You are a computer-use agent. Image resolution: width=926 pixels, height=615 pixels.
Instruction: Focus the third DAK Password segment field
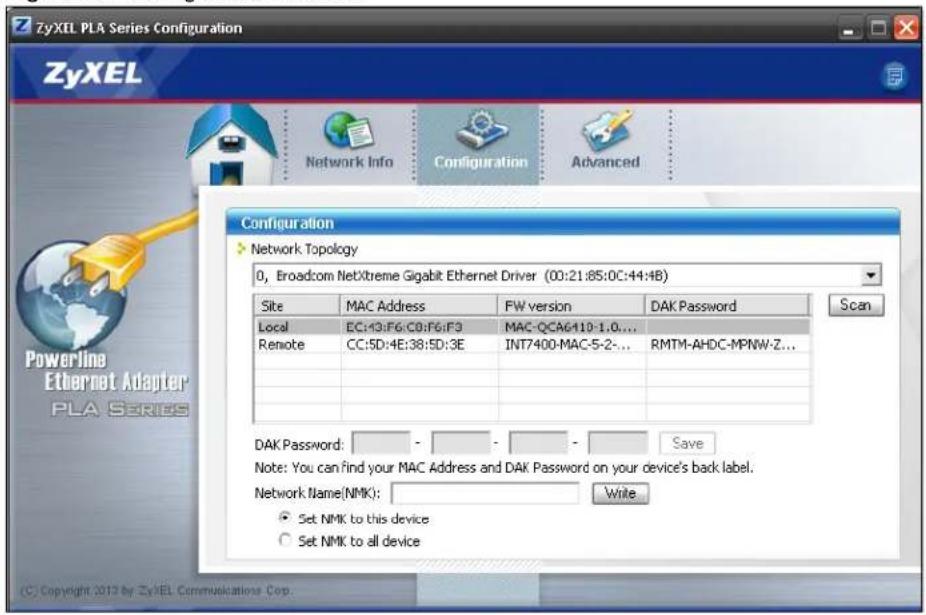[539, 443]
